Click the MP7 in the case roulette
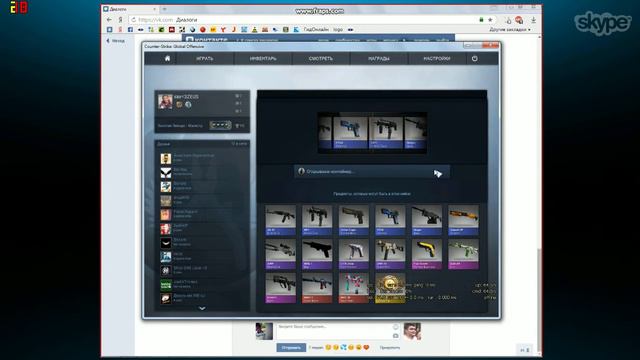The height and width of the screenshot is (360, 640). point(386,132)
